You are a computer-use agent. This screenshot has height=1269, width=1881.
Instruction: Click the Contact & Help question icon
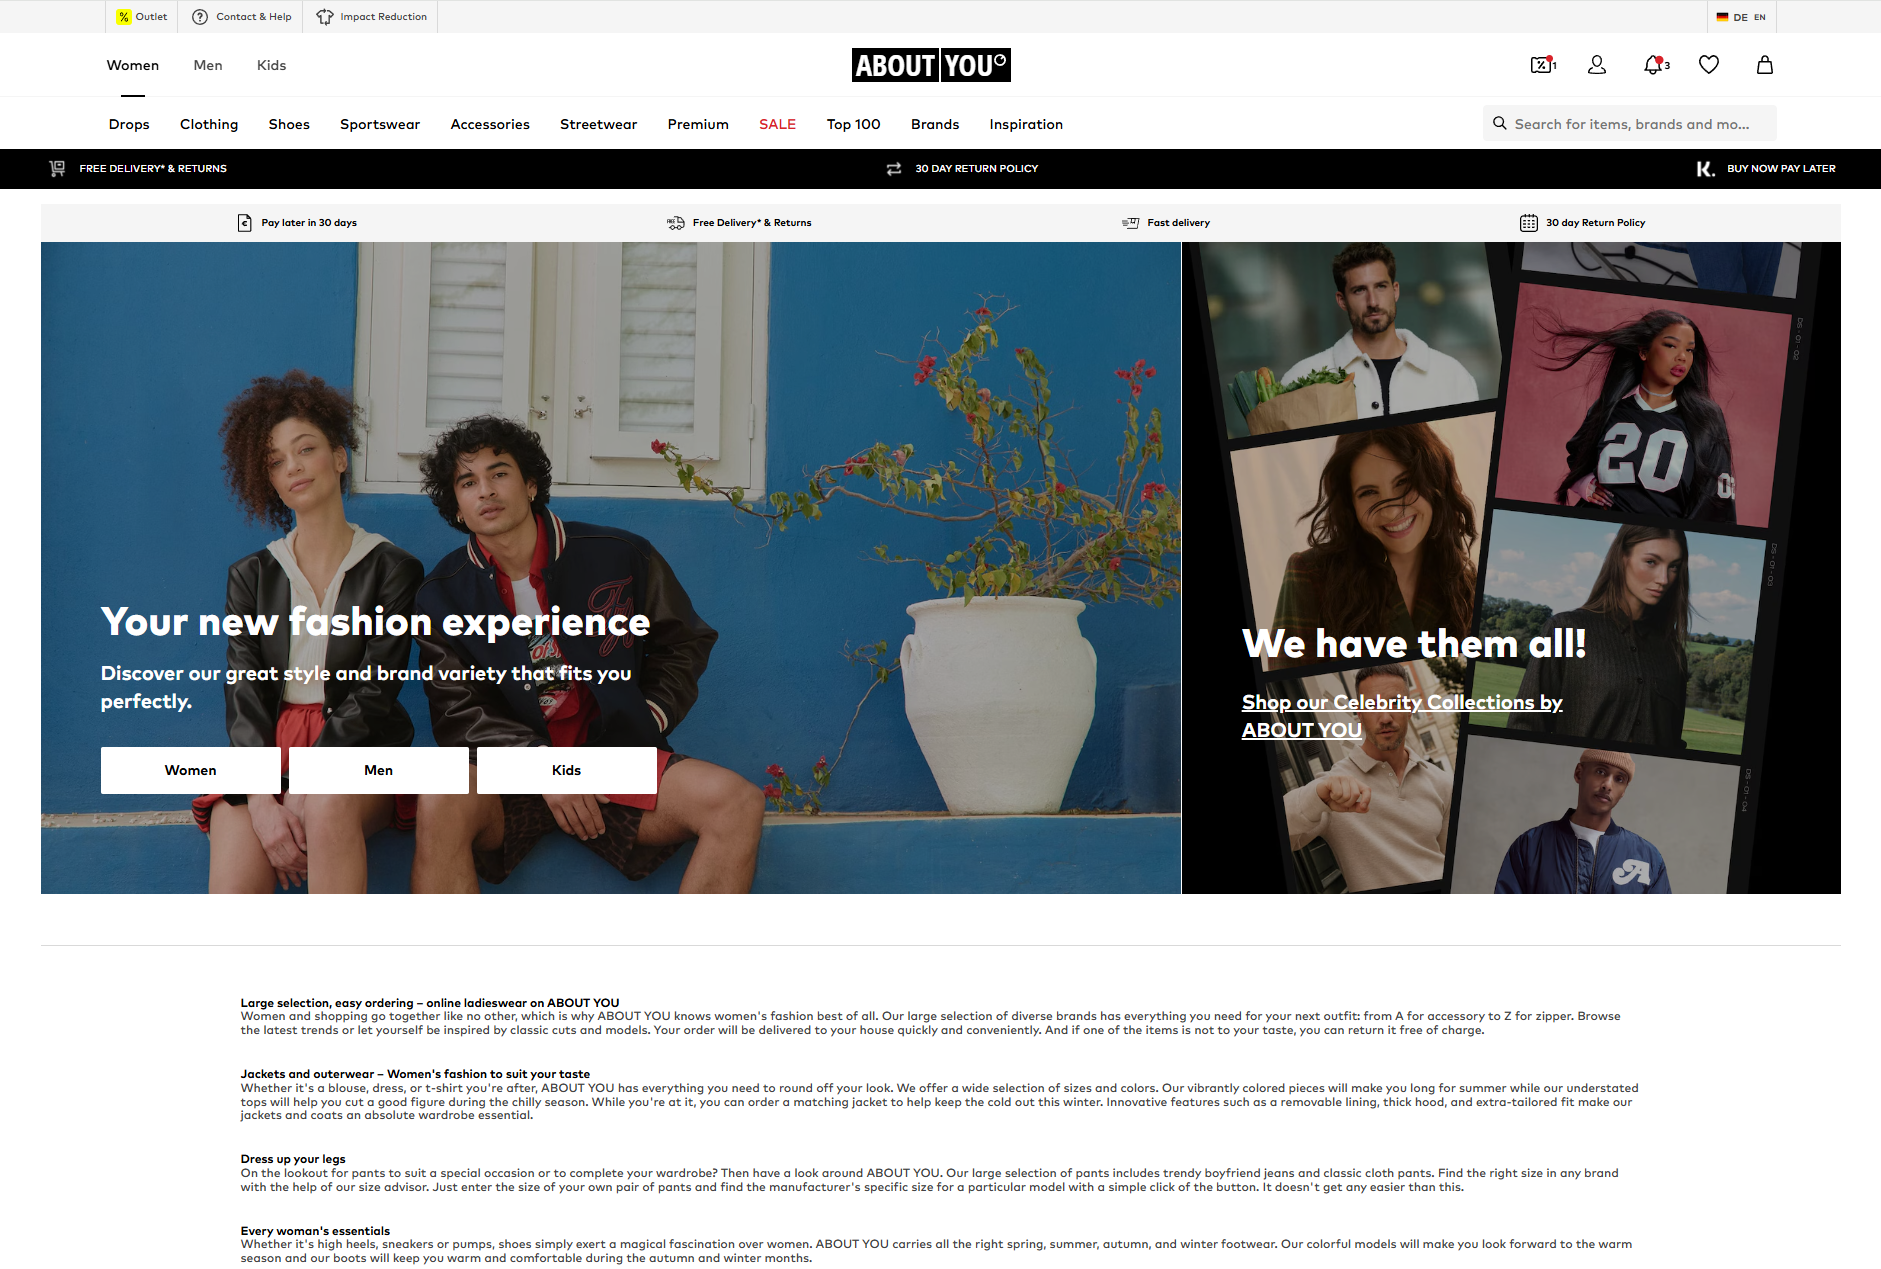click(200, 17)
